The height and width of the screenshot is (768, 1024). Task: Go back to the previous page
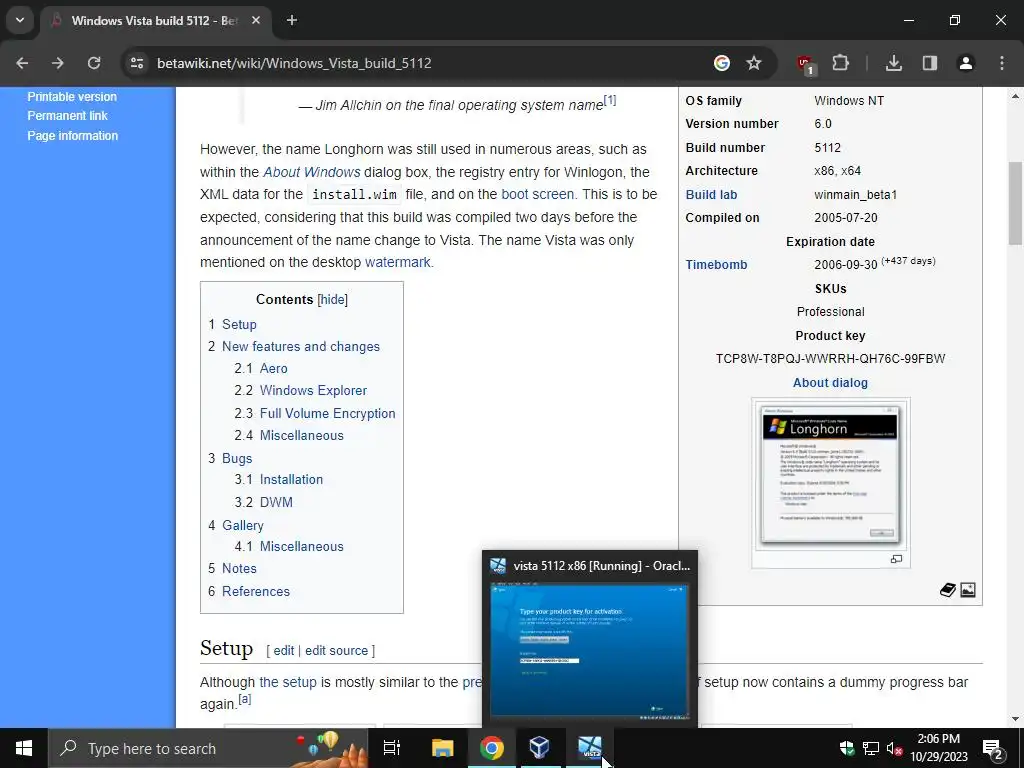pyautogui.click(x=22, y=63)
